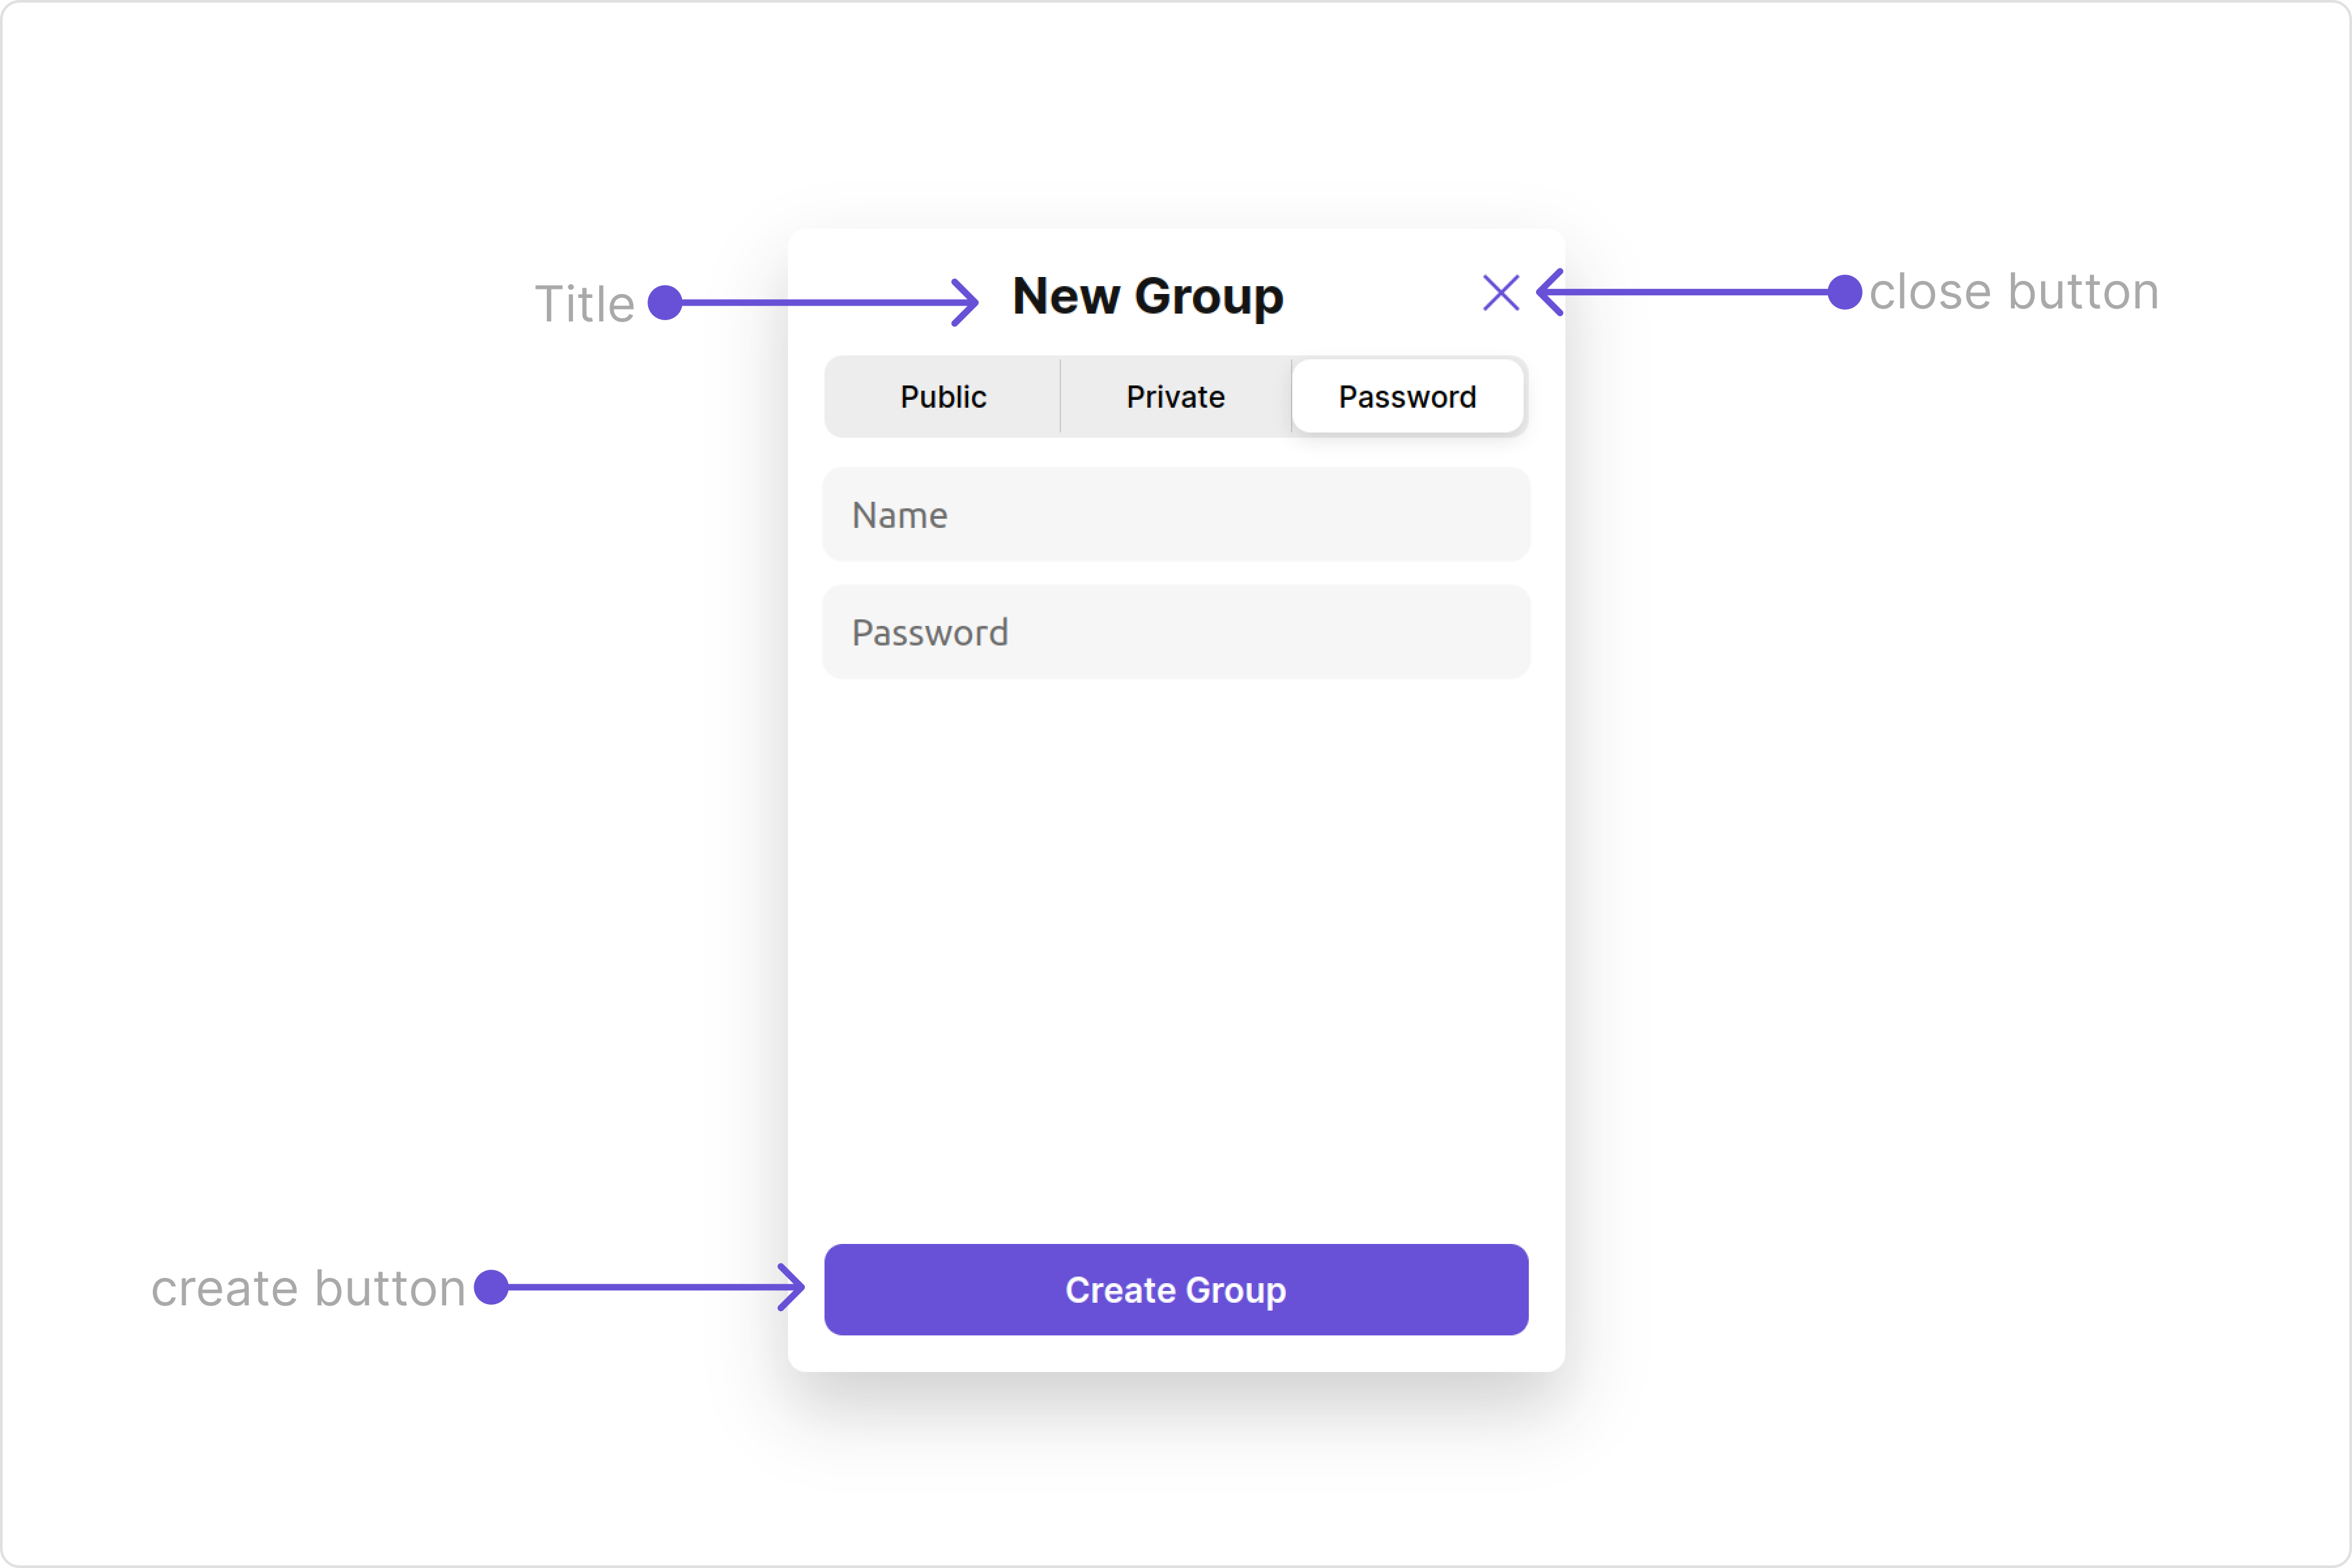Viewport: 2352px width, 1568px height.
Task: Select the Public group type tab
Action: point(943,397)
